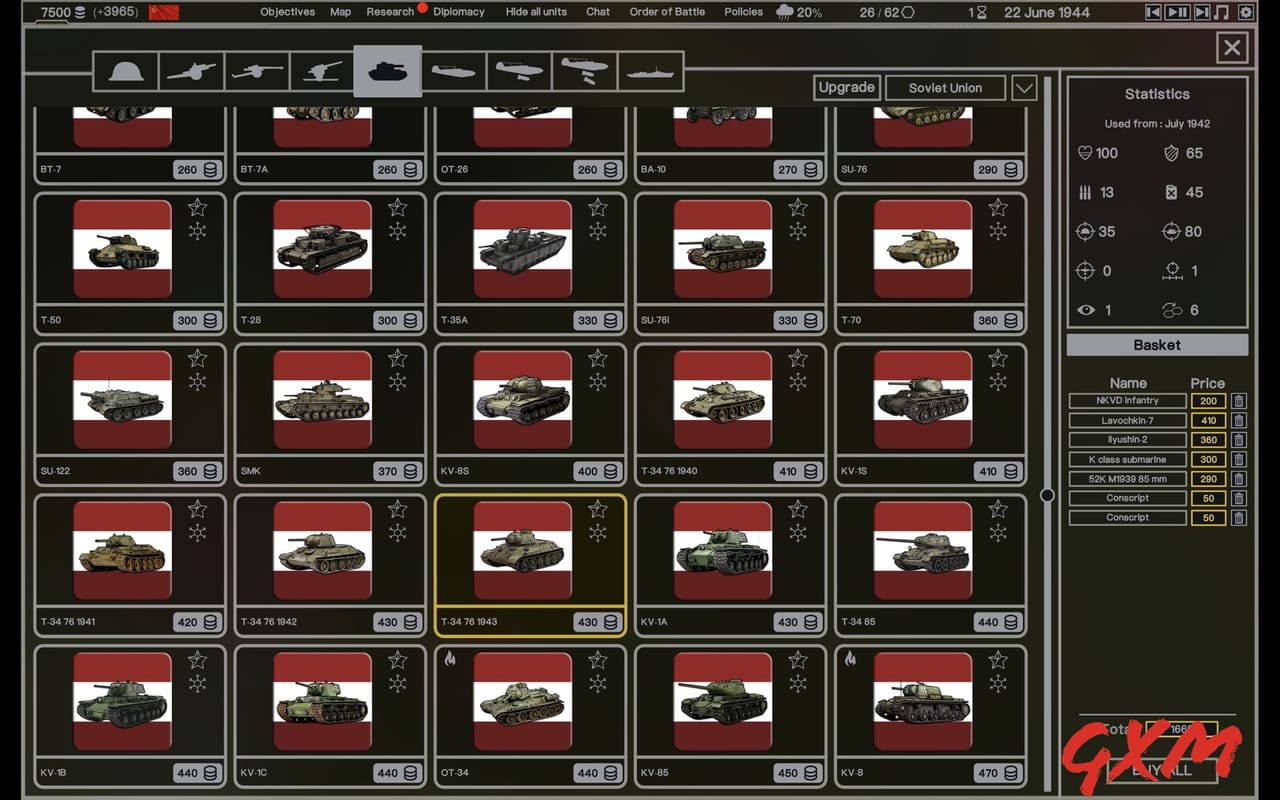Viewport: 1280px width, 800px height.
Task: Open the Research menu
Action: (x=390, y=12)
